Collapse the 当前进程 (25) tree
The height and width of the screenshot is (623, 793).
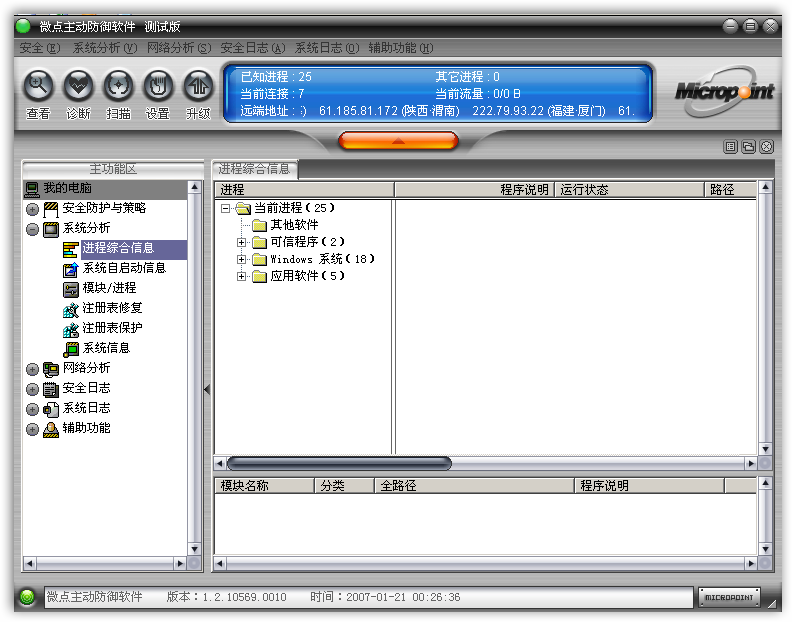pyautogui.click(x=226, y=208)
